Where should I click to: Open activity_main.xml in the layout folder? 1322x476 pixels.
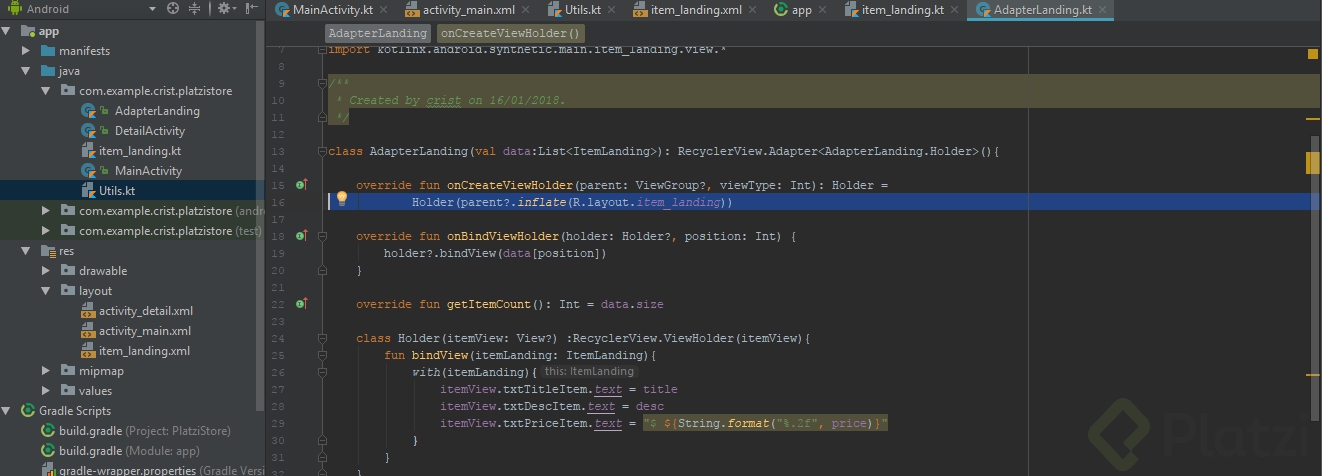coord(145,331)
